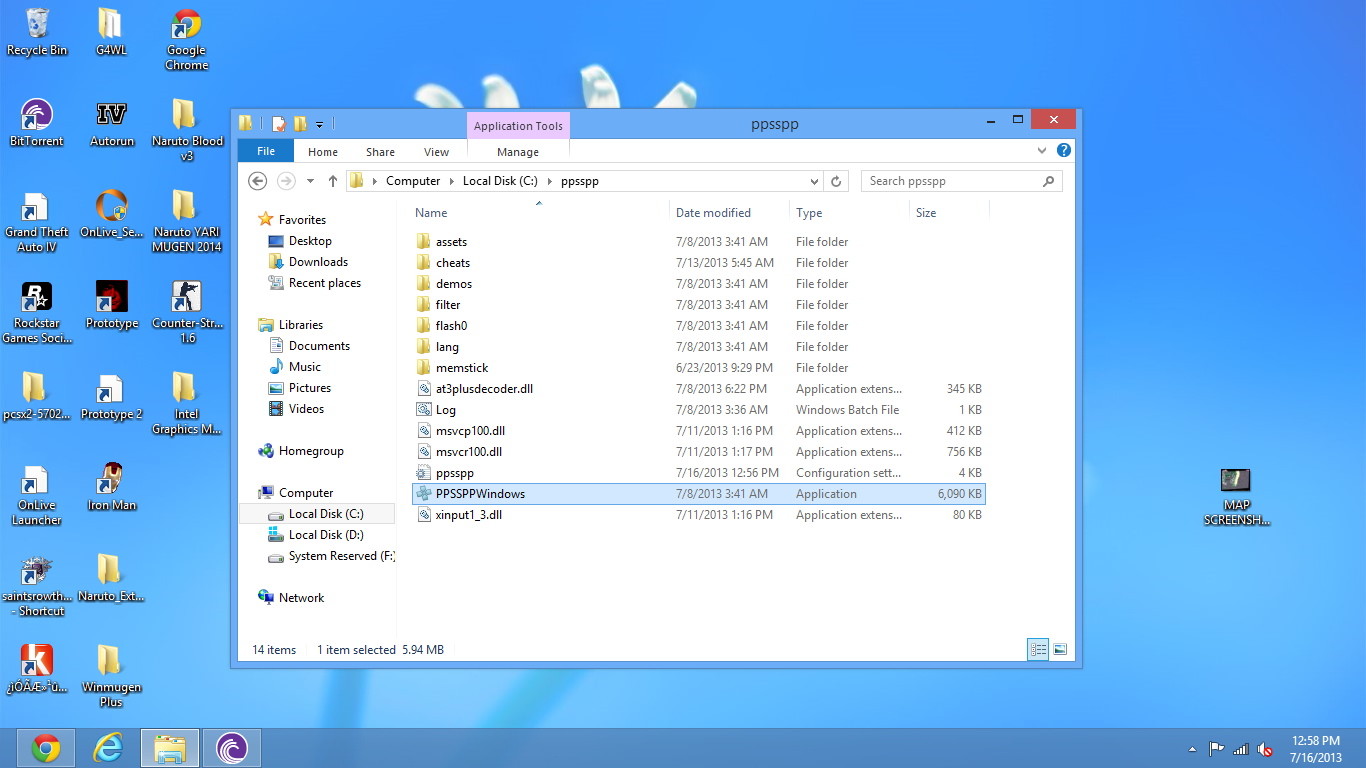The image size is (1366, 768).
Task: Click the Log batch file icon
Action: point(424,410)
